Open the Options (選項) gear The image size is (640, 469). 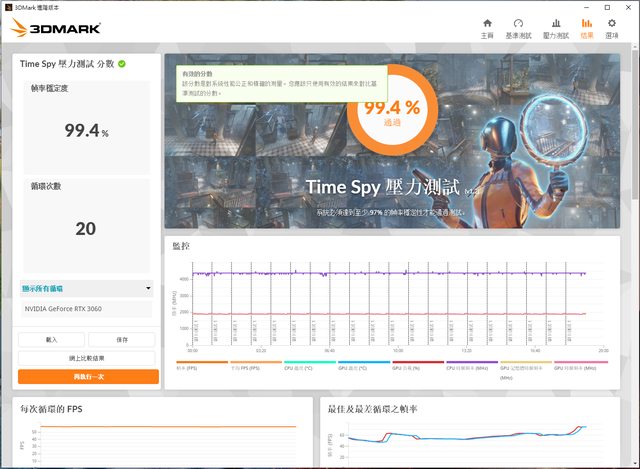[611, 28]
